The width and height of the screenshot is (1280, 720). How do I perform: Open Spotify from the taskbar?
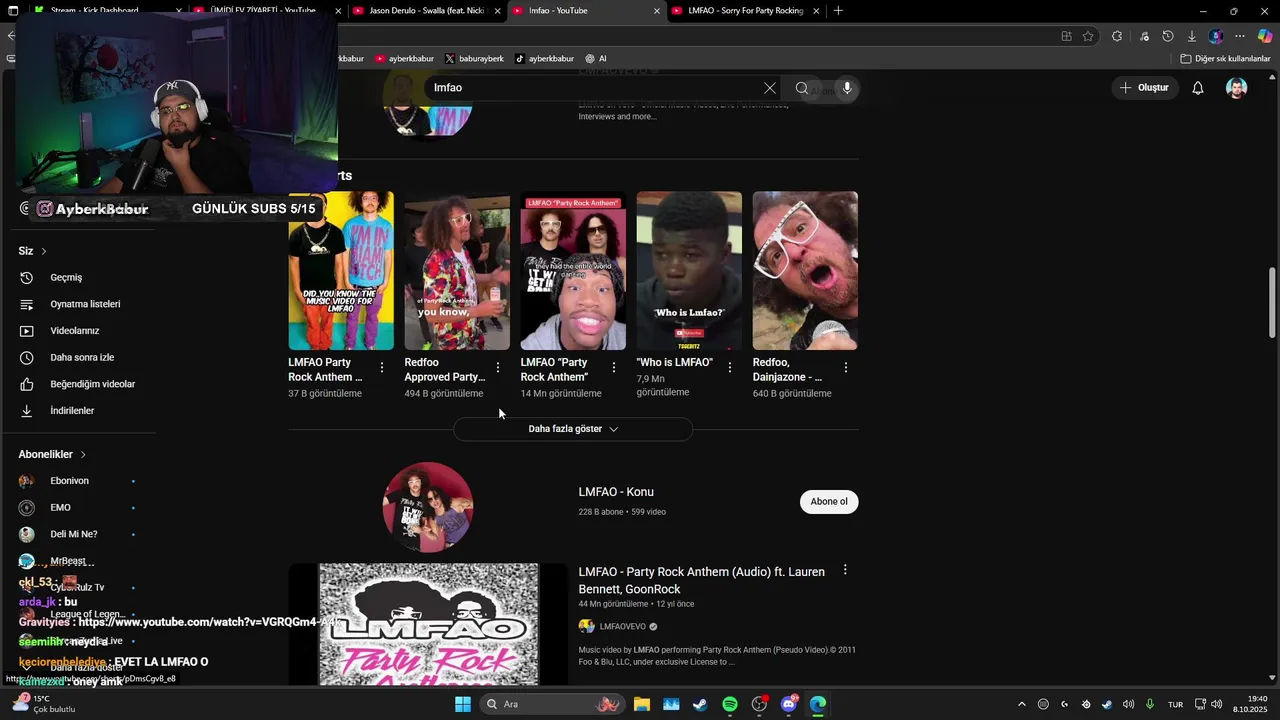[730, 704]
